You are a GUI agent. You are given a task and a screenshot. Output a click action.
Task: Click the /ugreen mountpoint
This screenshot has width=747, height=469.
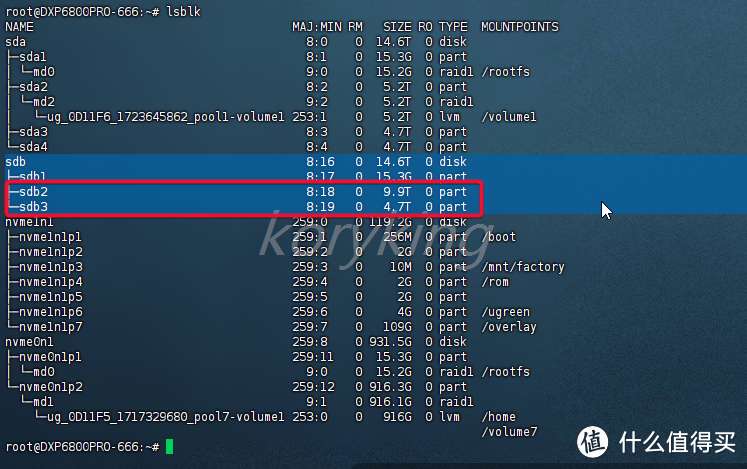(505, 312)
